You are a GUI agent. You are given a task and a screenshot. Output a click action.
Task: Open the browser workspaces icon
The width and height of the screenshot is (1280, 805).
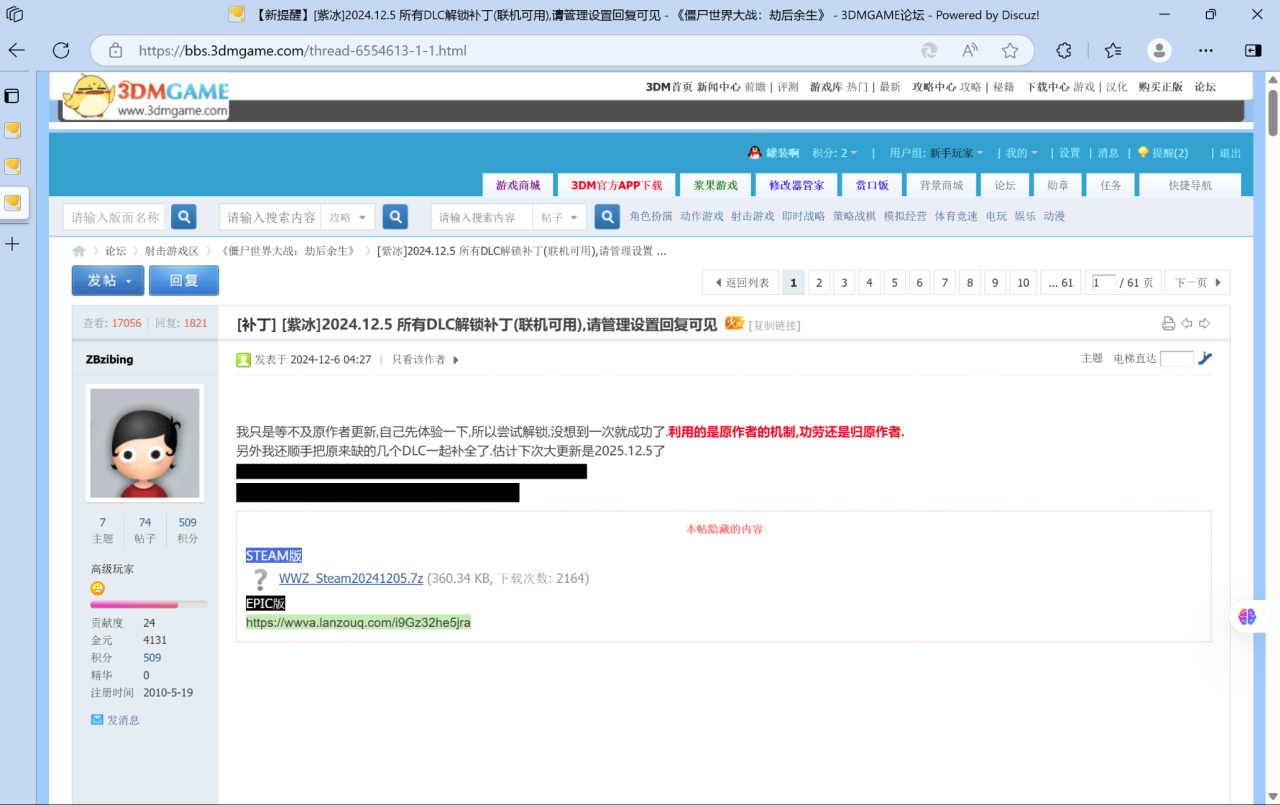tap(14, 15)
